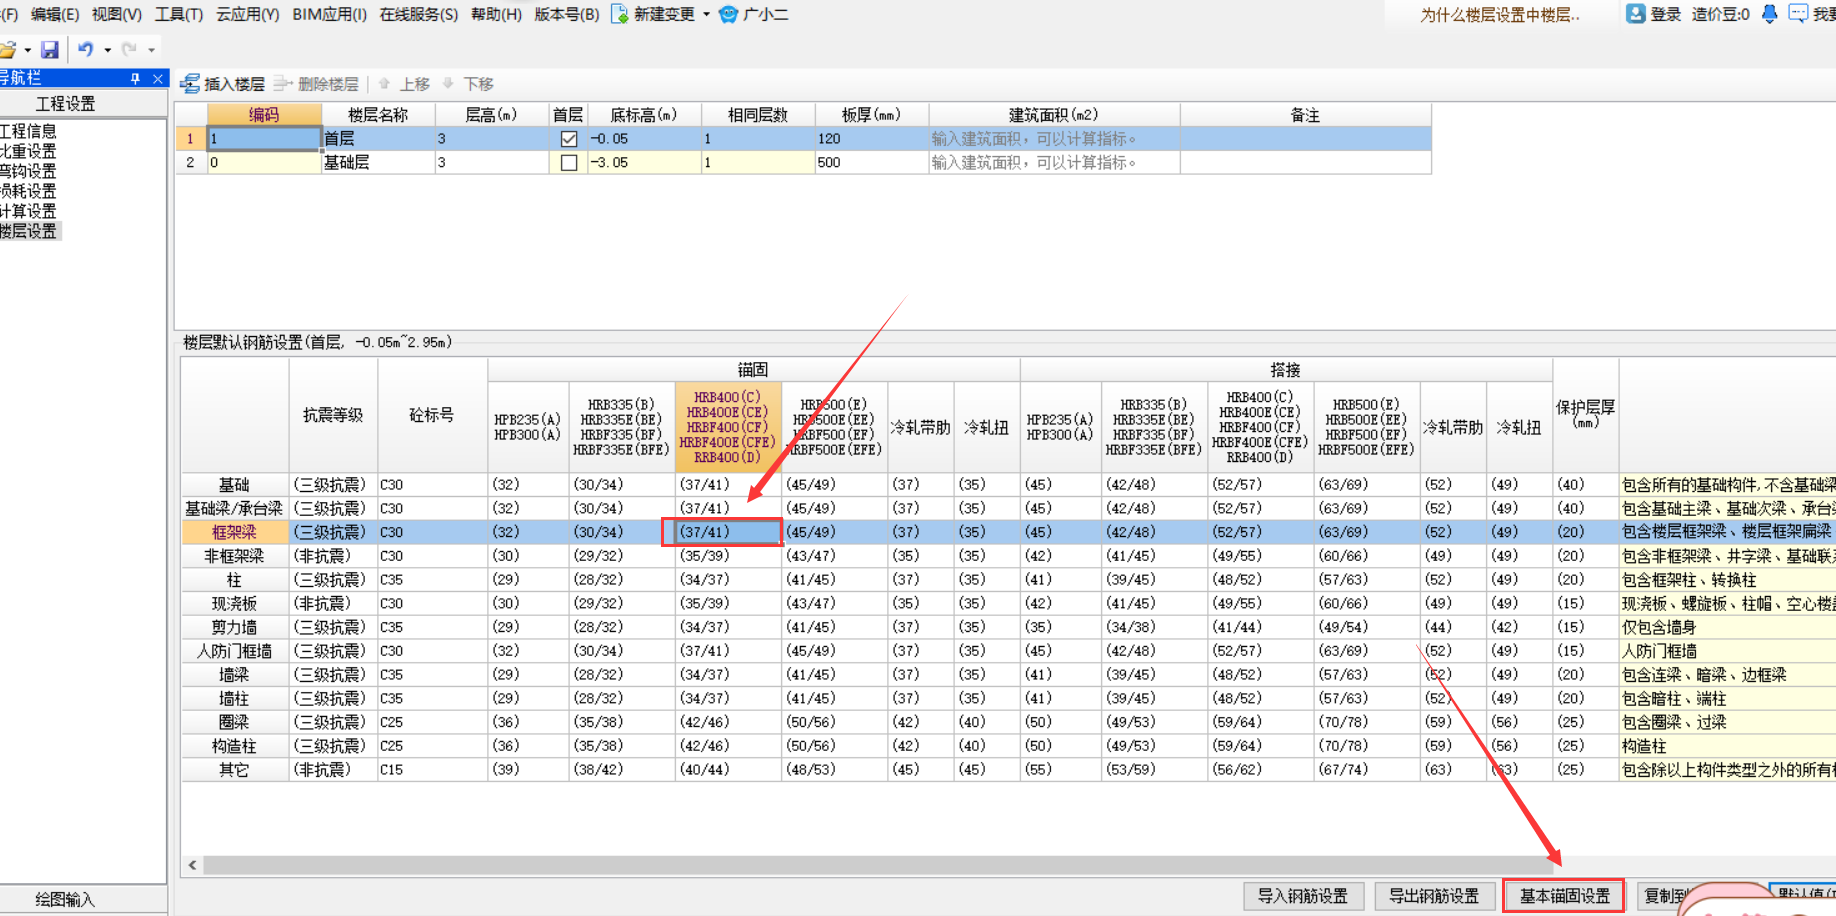Select 工程信息 in navigation list
1836x916 pixels.
[x=28, y=131]
